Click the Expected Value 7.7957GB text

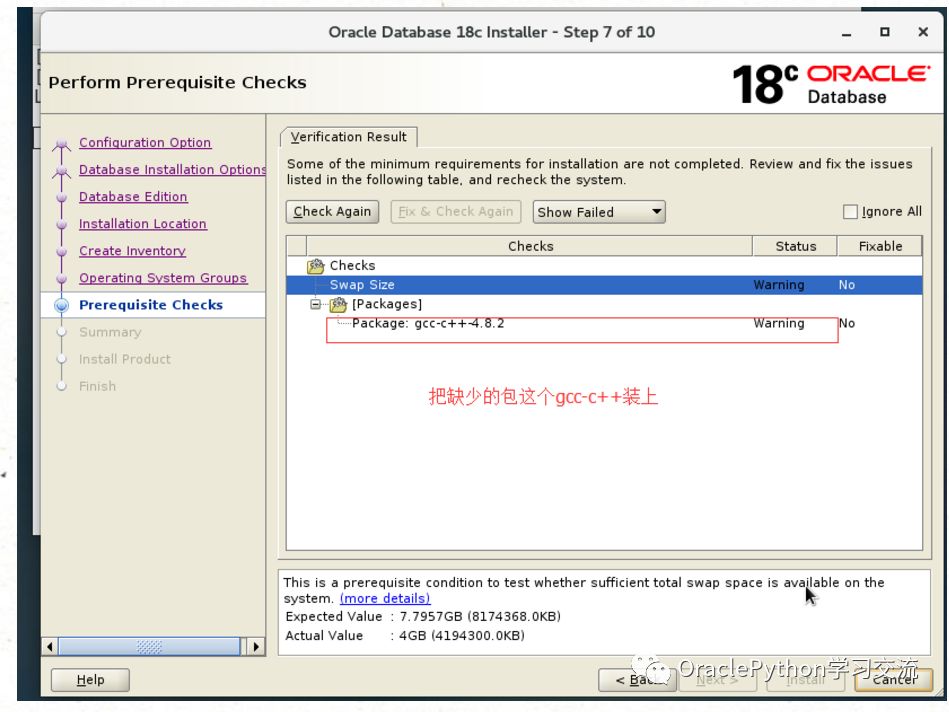(422, 616)
